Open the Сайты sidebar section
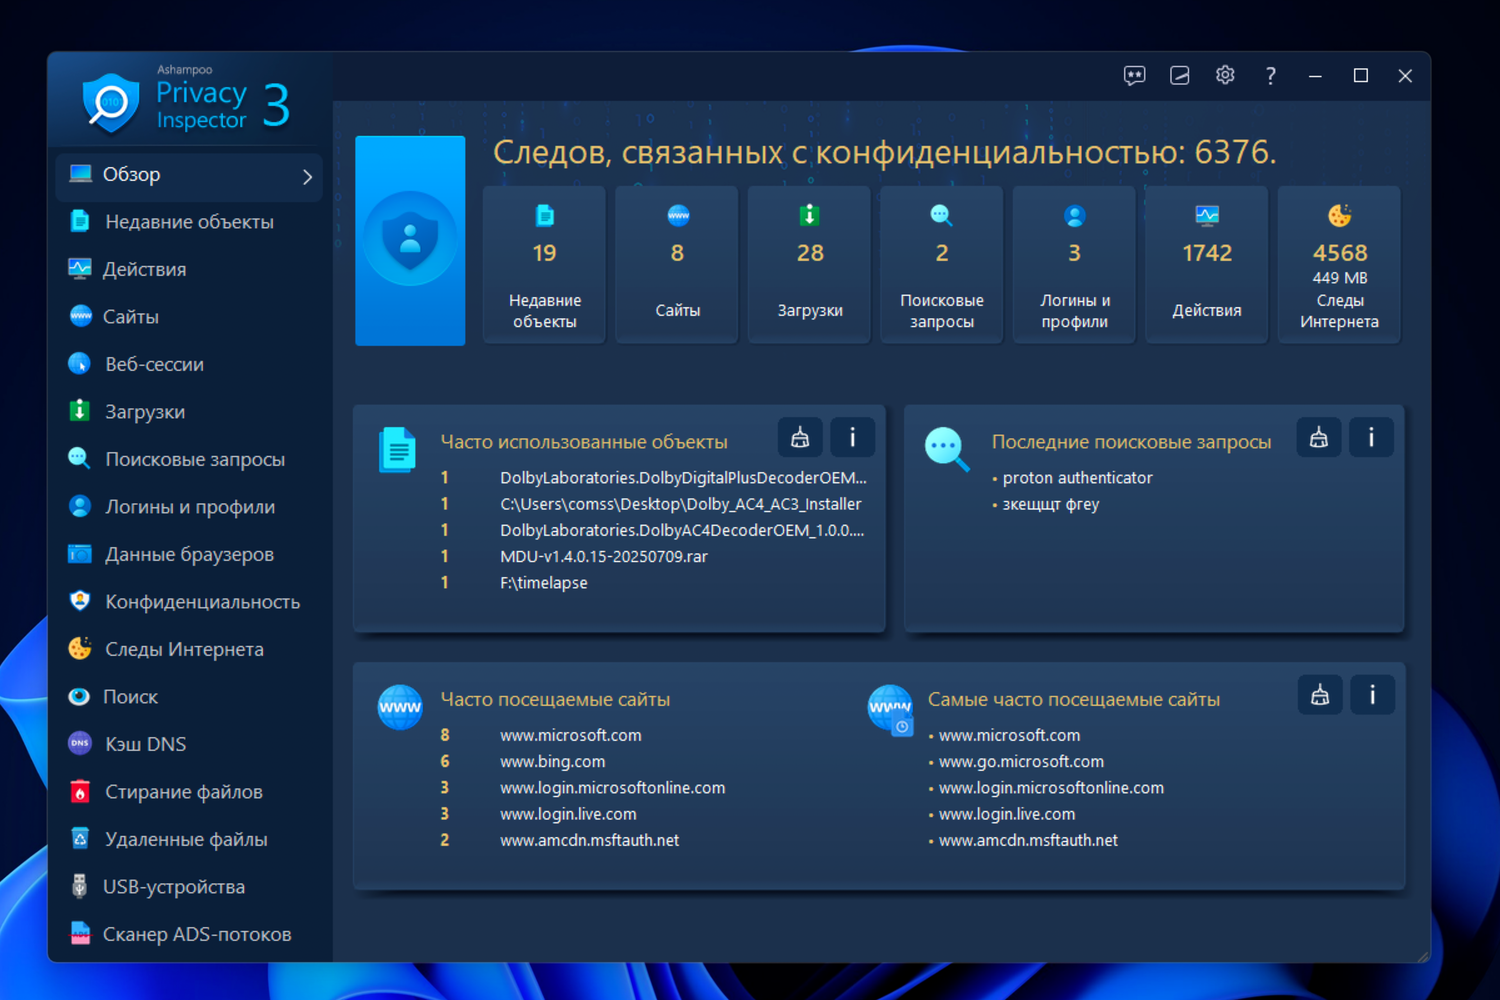 188,317
